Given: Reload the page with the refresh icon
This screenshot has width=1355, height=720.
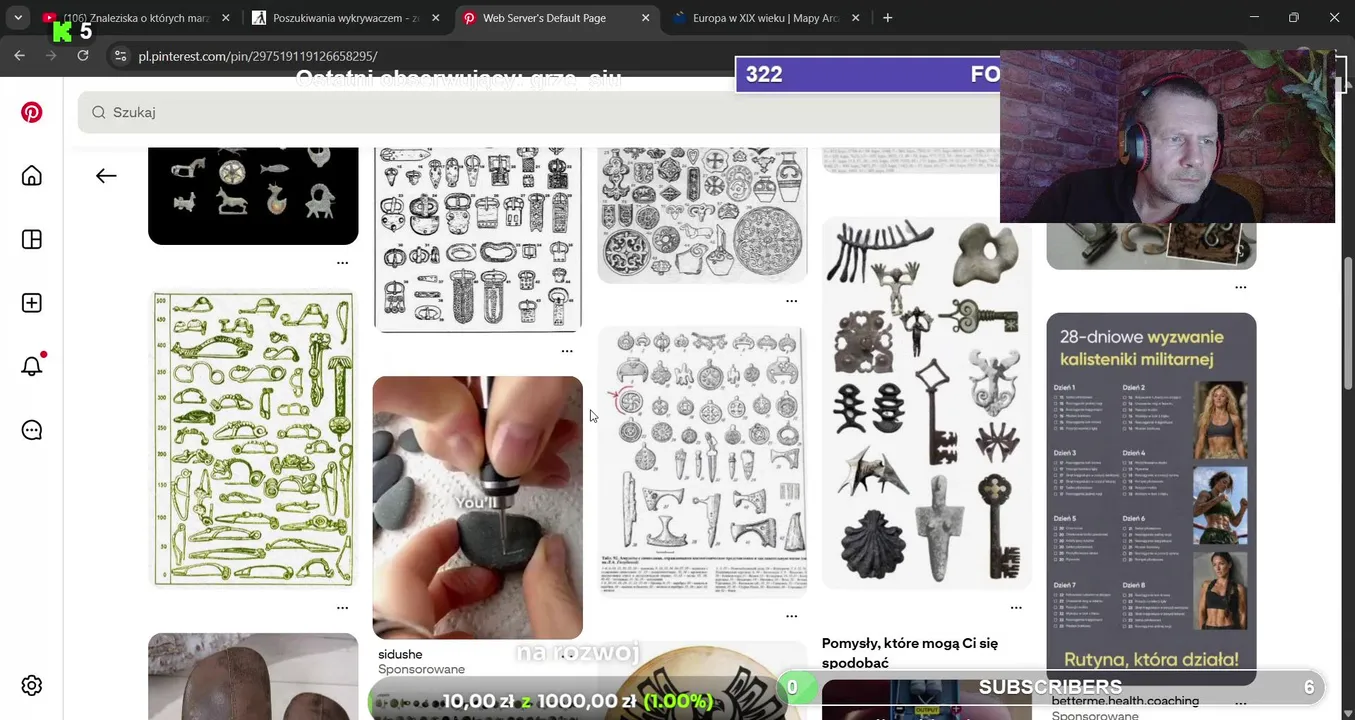Looking at the screenshot, I should click(83, 56).
